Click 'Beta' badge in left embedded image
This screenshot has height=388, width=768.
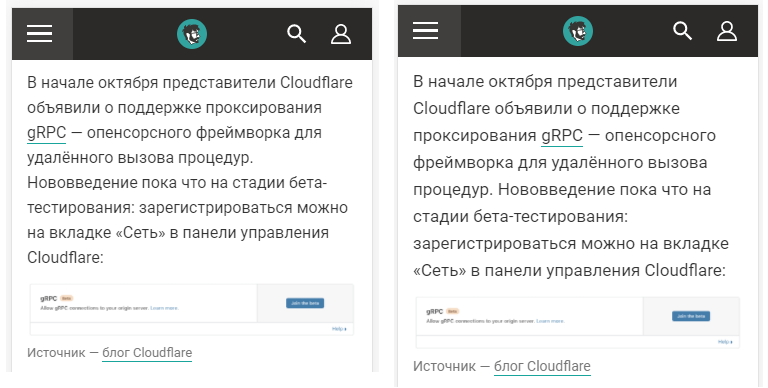pyautogui.click(x=67, y=298)
